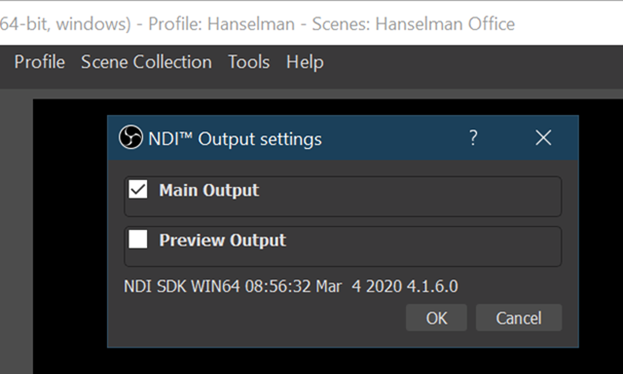Open the Profile menu
This screenshot has width=623, height=374.
(x=39, y=62)
